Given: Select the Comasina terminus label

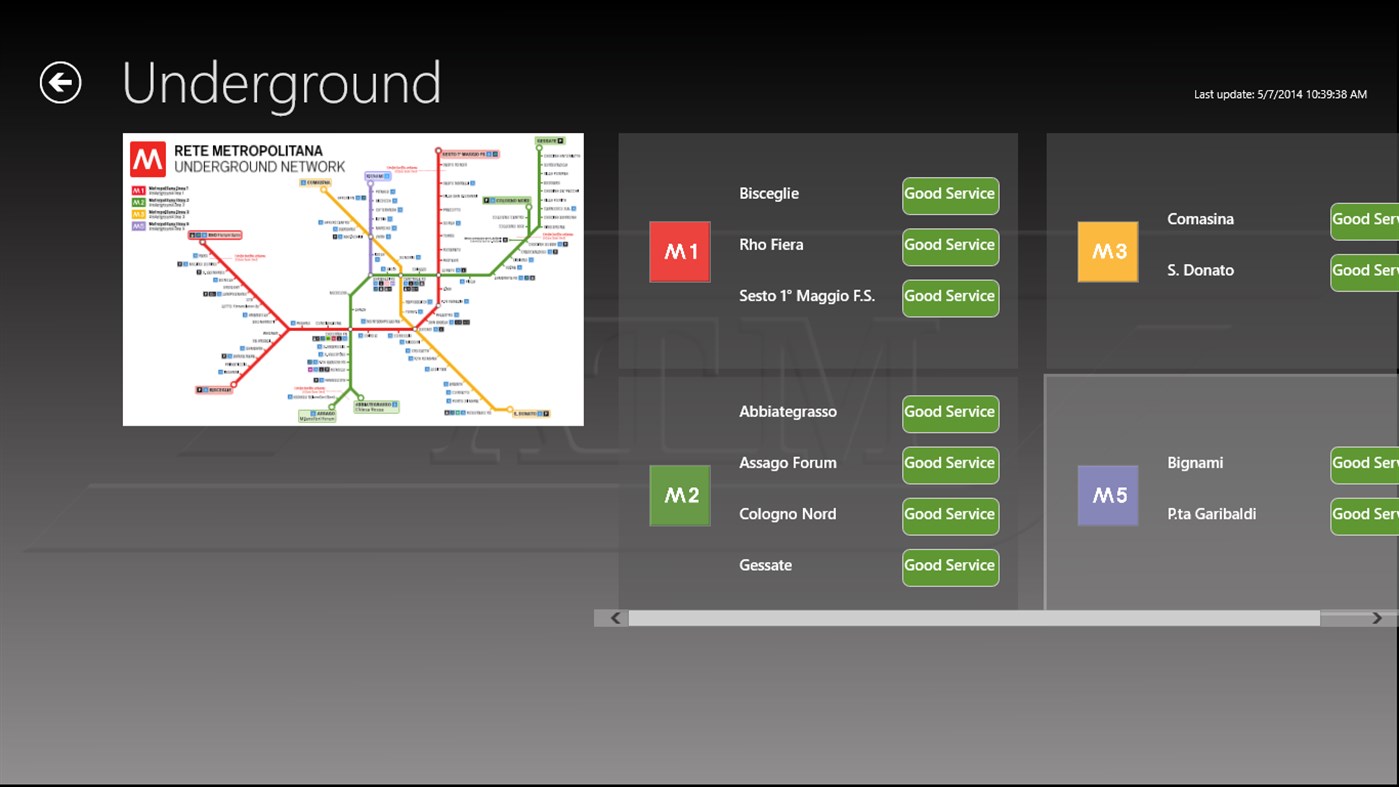Looking at the screenshot, I should 1200,219.
